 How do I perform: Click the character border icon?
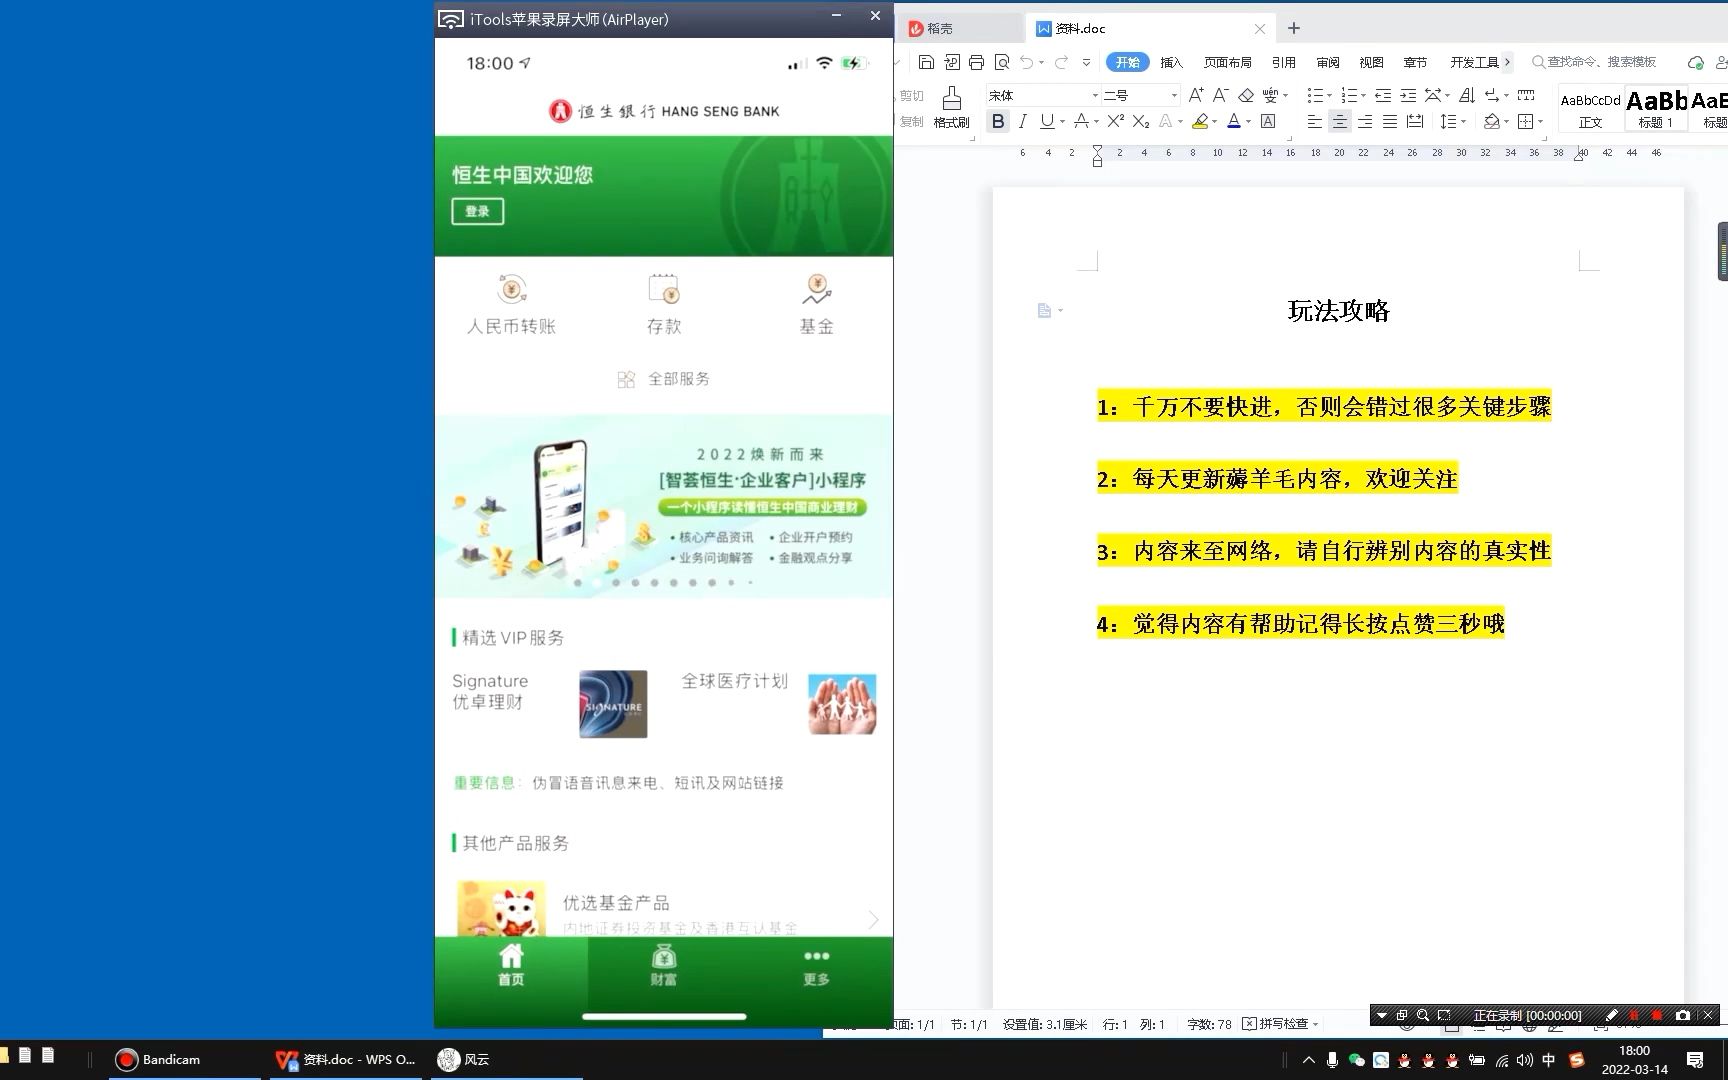coord(1268,121)
